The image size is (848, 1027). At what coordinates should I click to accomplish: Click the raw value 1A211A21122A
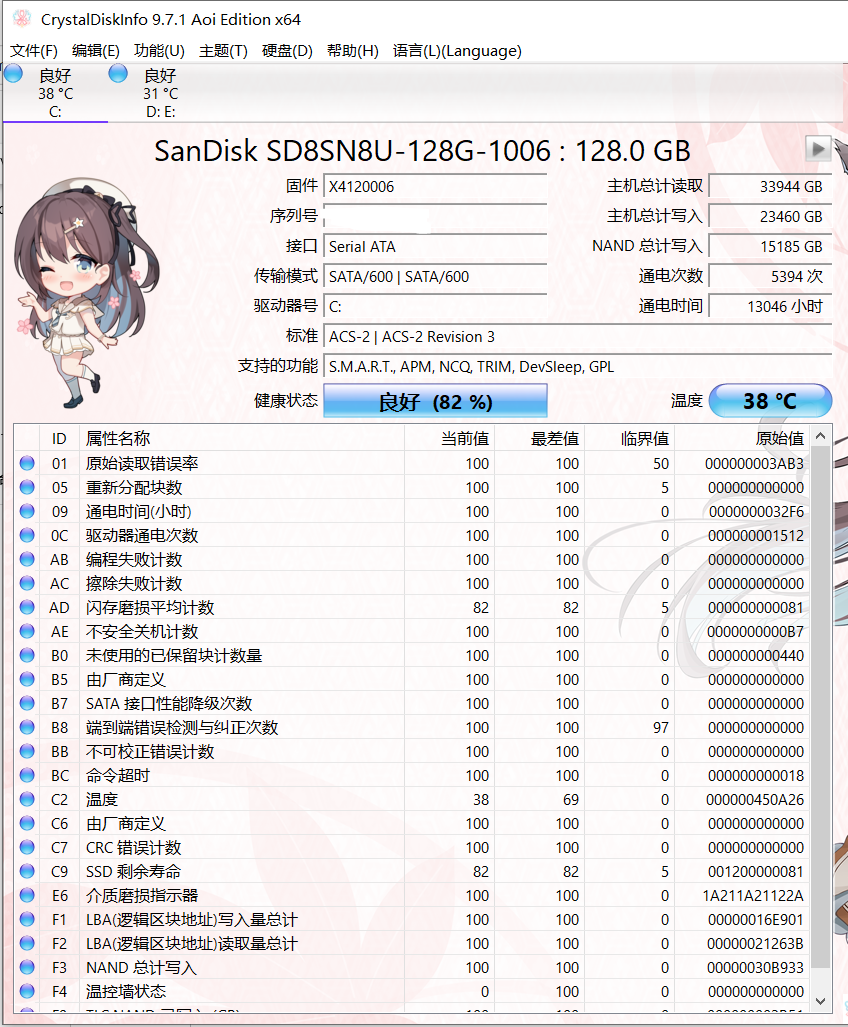click(753, 895)
